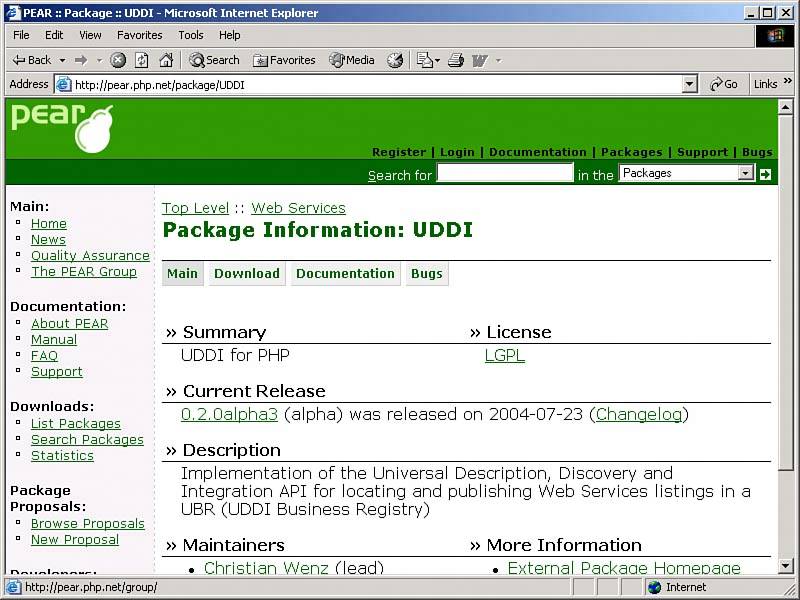Click the History icon in toolbar
The image size is (800, 600).
[395, 60]
